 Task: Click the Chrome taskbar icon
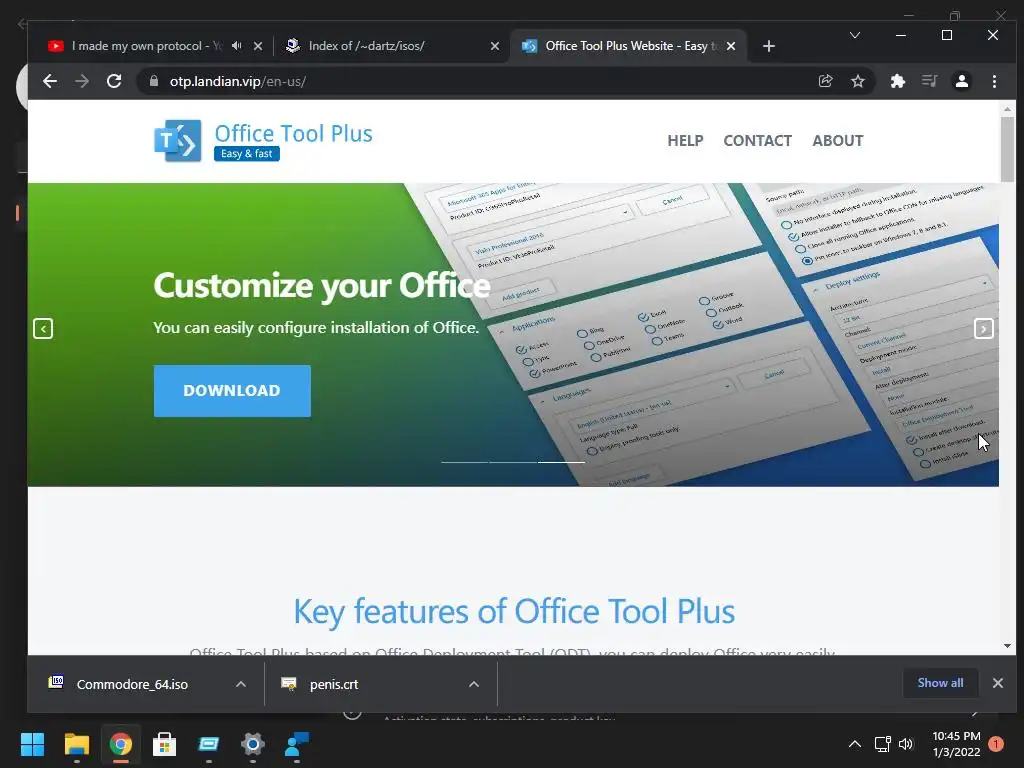120,744
